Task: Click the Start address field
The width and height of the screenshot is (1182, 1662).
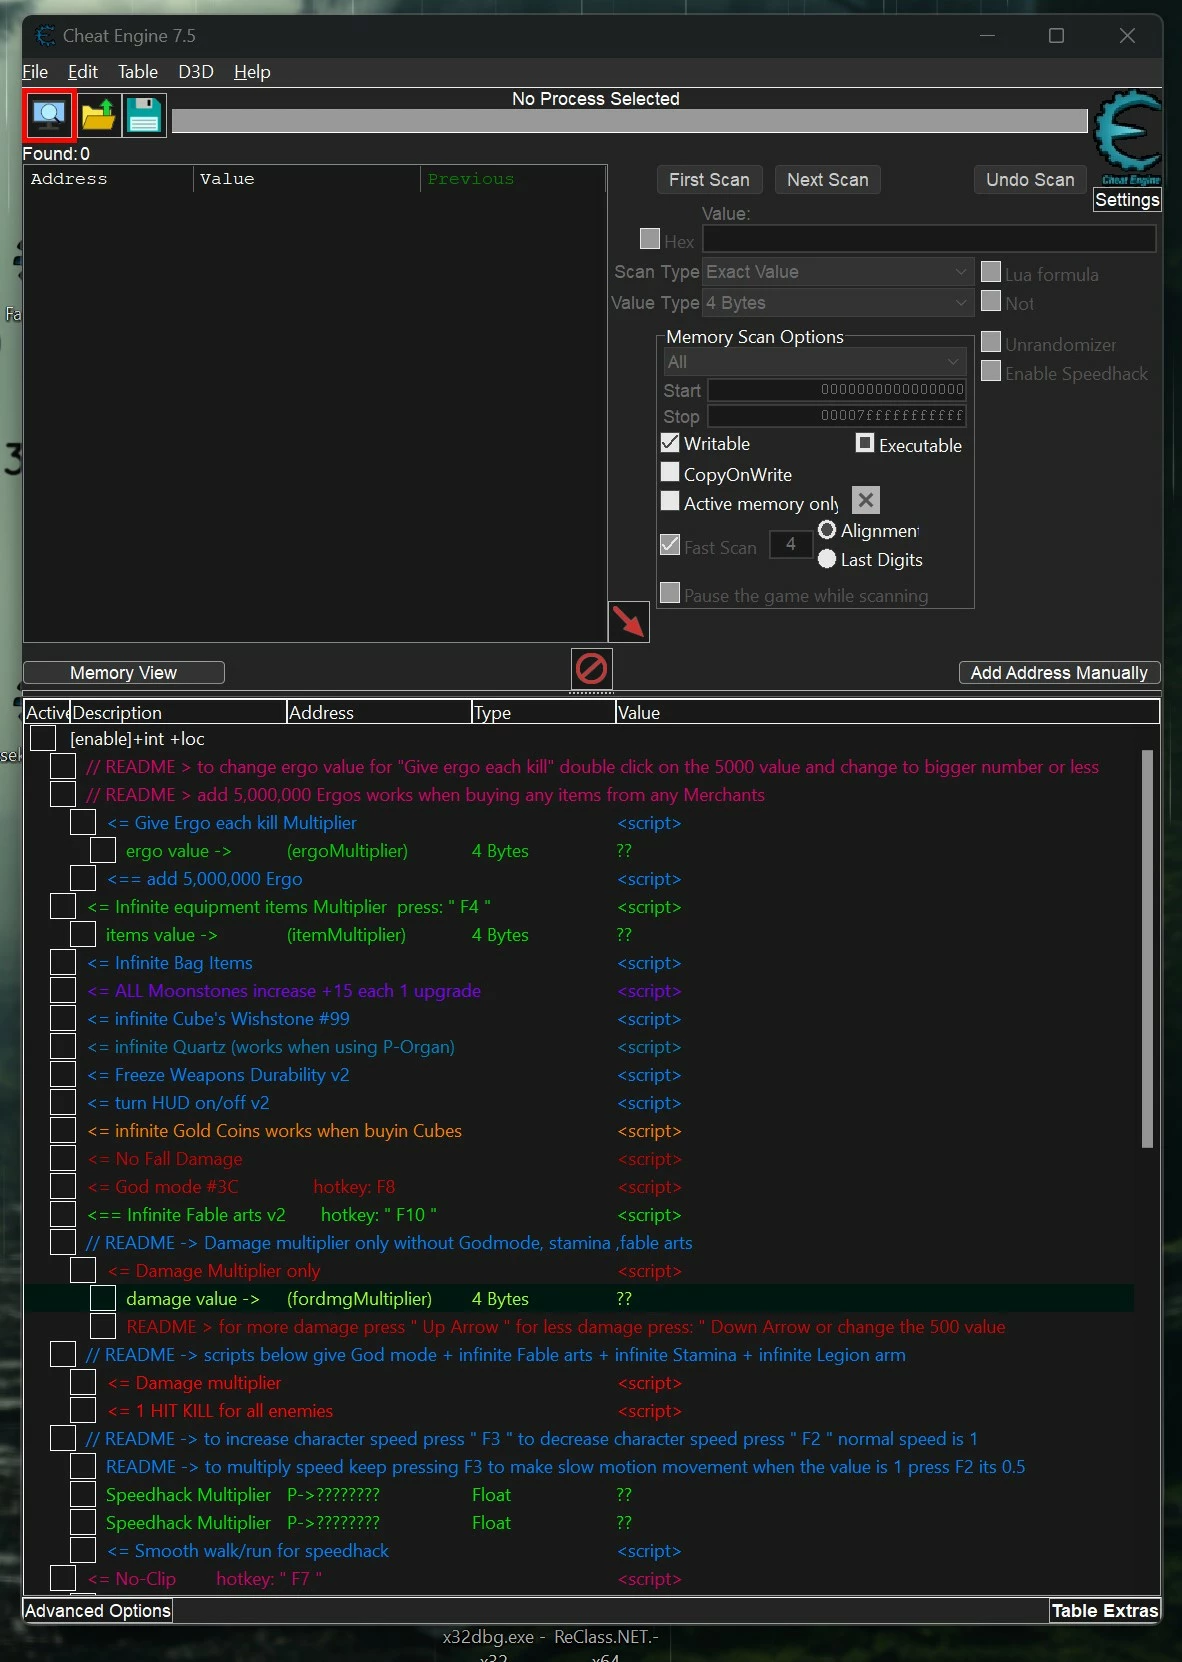Action: click(837, 390)
